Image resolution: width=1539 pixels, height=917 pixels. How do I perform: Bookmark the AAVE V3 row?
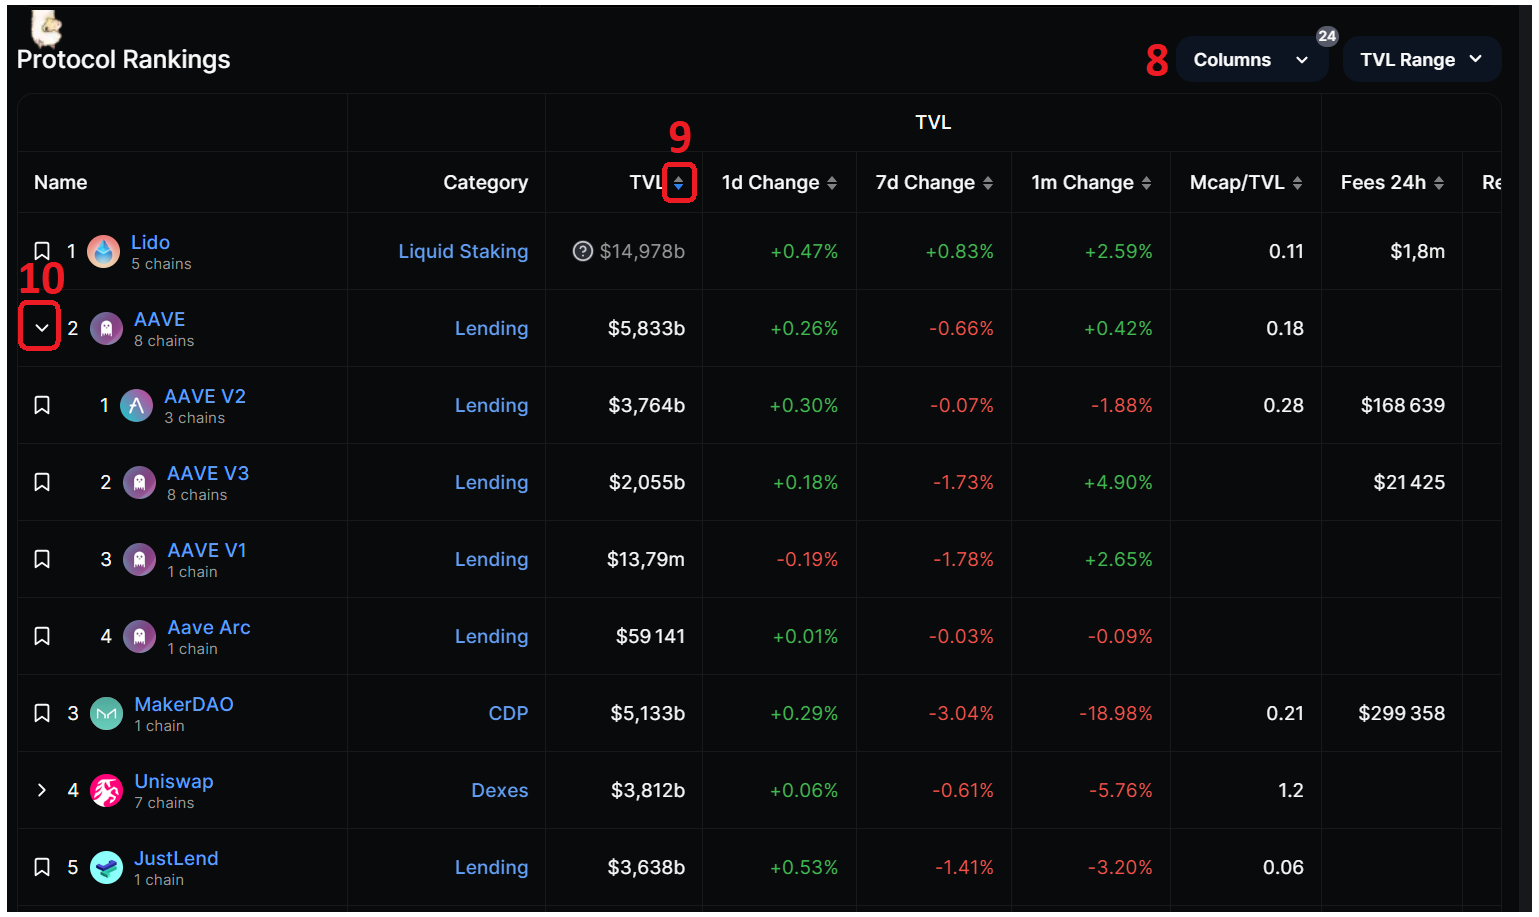(42, 482)
